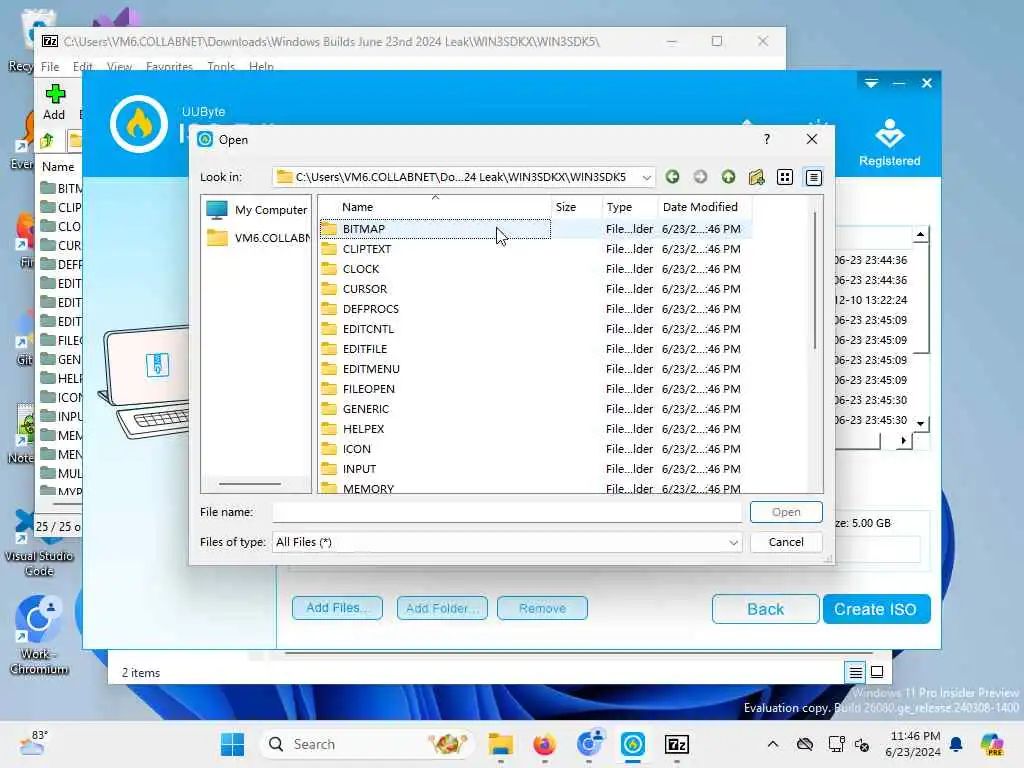
Task: Click the File name input field
Action: pos(507,512)
